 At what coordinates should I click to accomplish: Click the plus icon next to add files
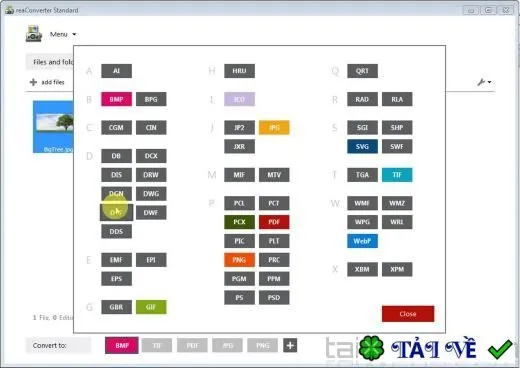click(x=33, y=82)
